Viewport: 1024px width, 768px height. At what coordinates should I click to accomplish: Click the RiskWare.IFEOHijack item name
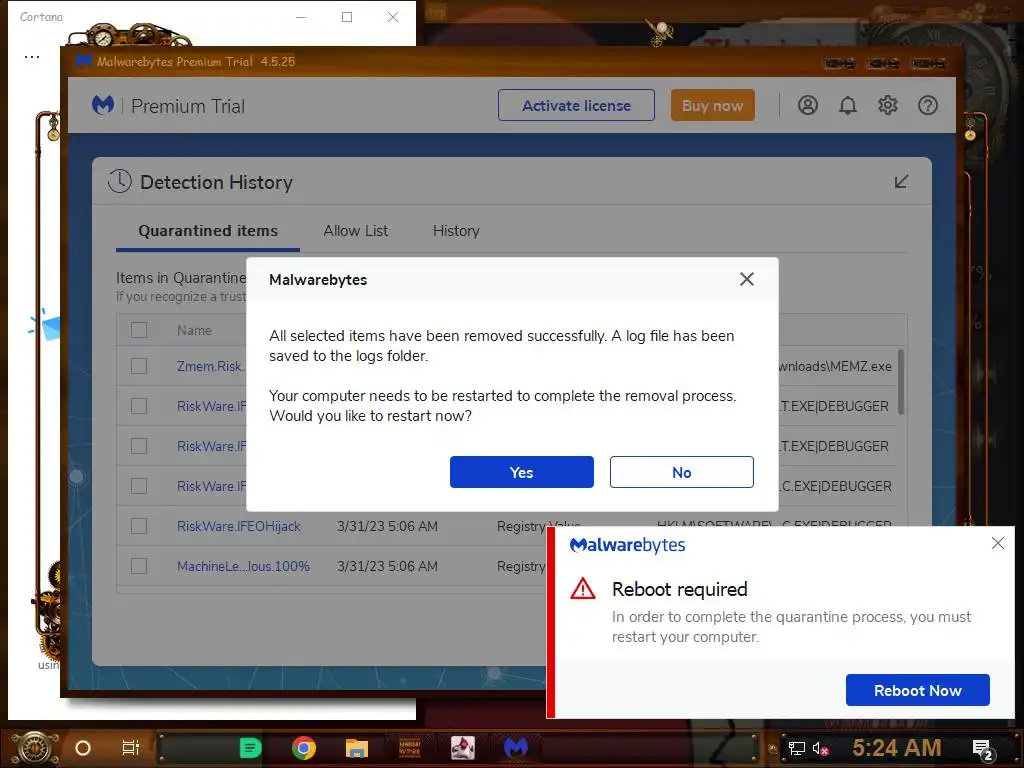[x=238, y=526]
